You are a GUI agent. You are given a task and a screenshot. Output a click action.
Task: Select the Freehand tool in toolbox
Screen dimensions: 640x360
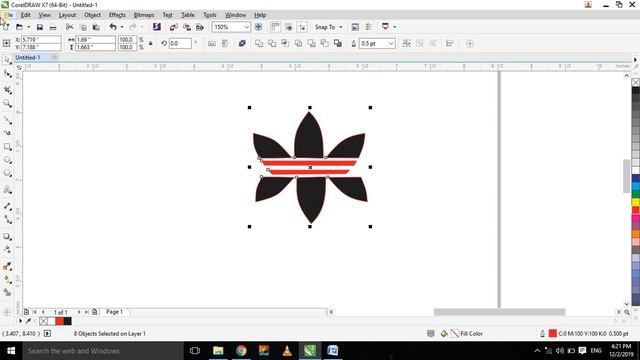(7, 120)
